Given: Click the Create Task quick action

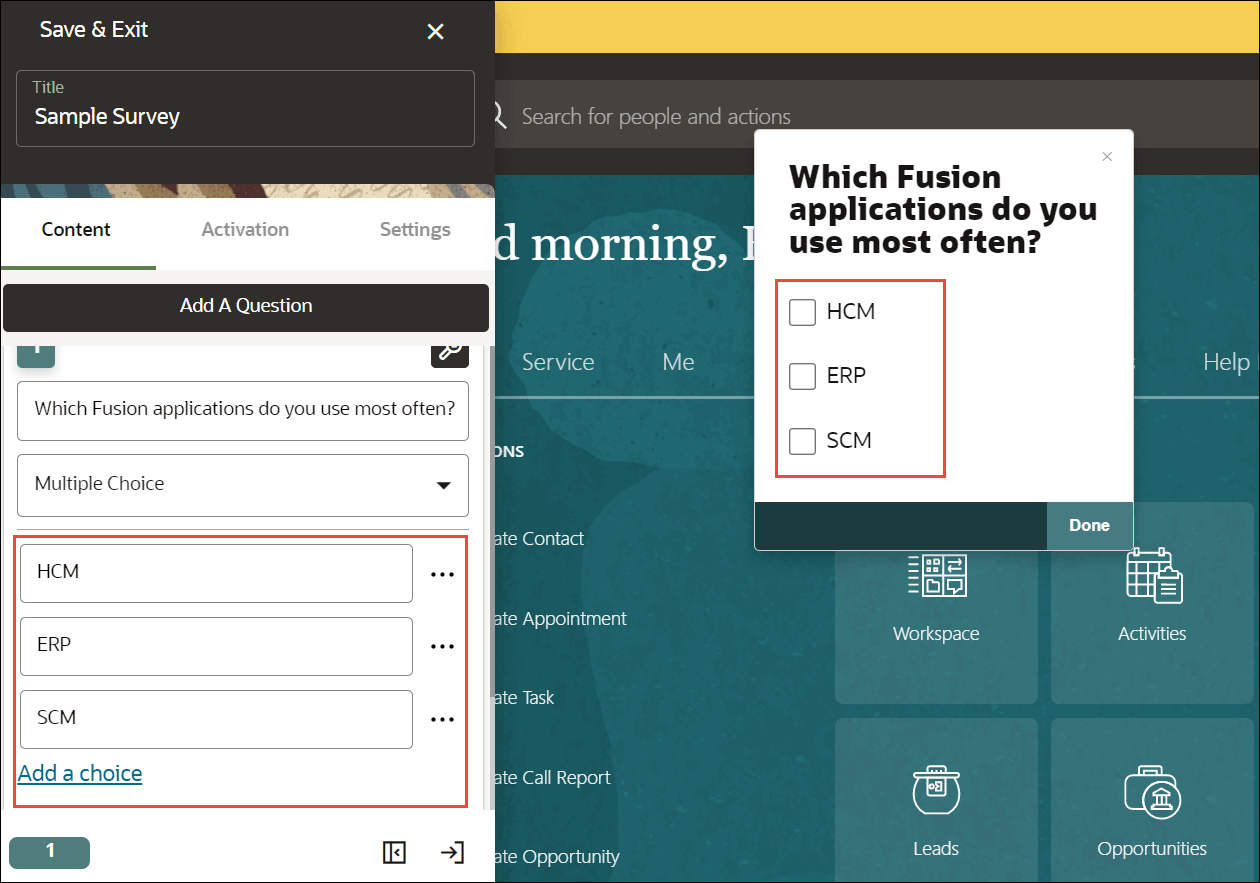Looking at the screenshot, I should click(525, 698).
